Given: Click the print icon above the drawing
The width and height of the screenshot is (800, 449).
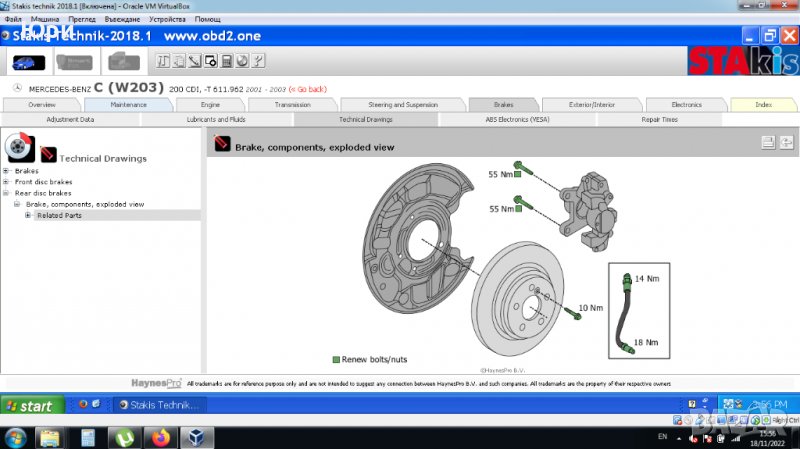Looking at the screenshot, I should 768,142.
